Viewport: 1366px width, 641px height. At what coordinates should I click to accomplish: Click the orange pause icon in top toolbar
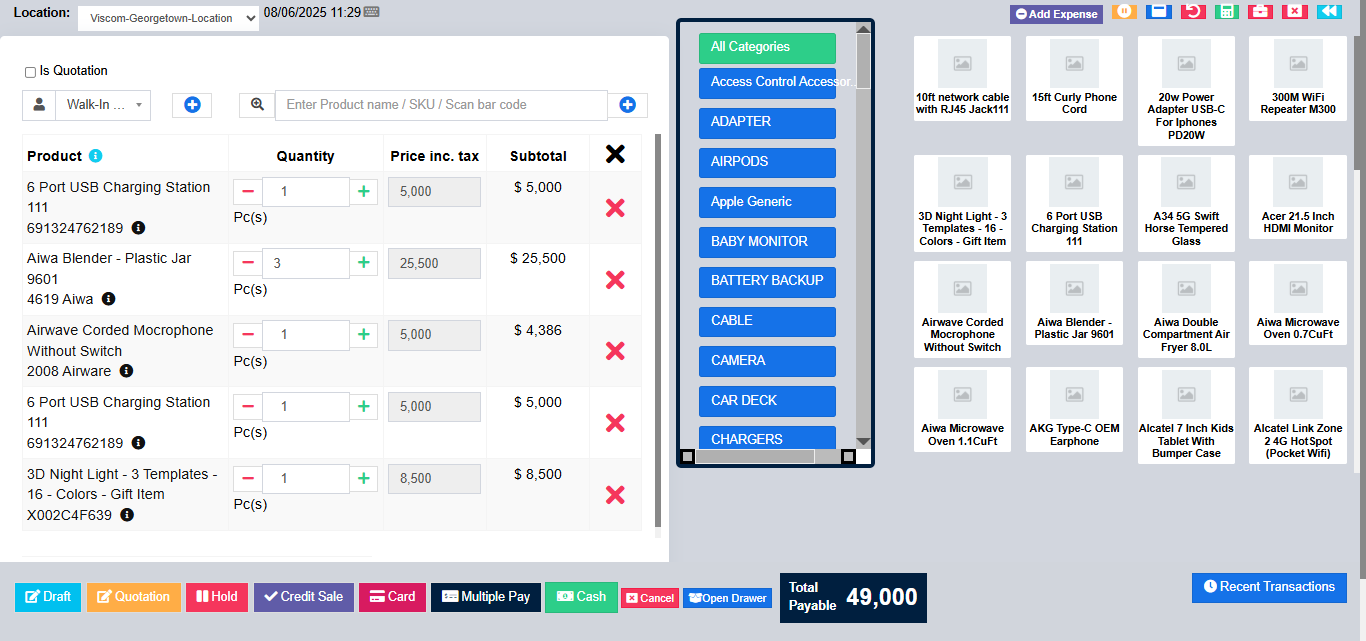point(1124,11)
